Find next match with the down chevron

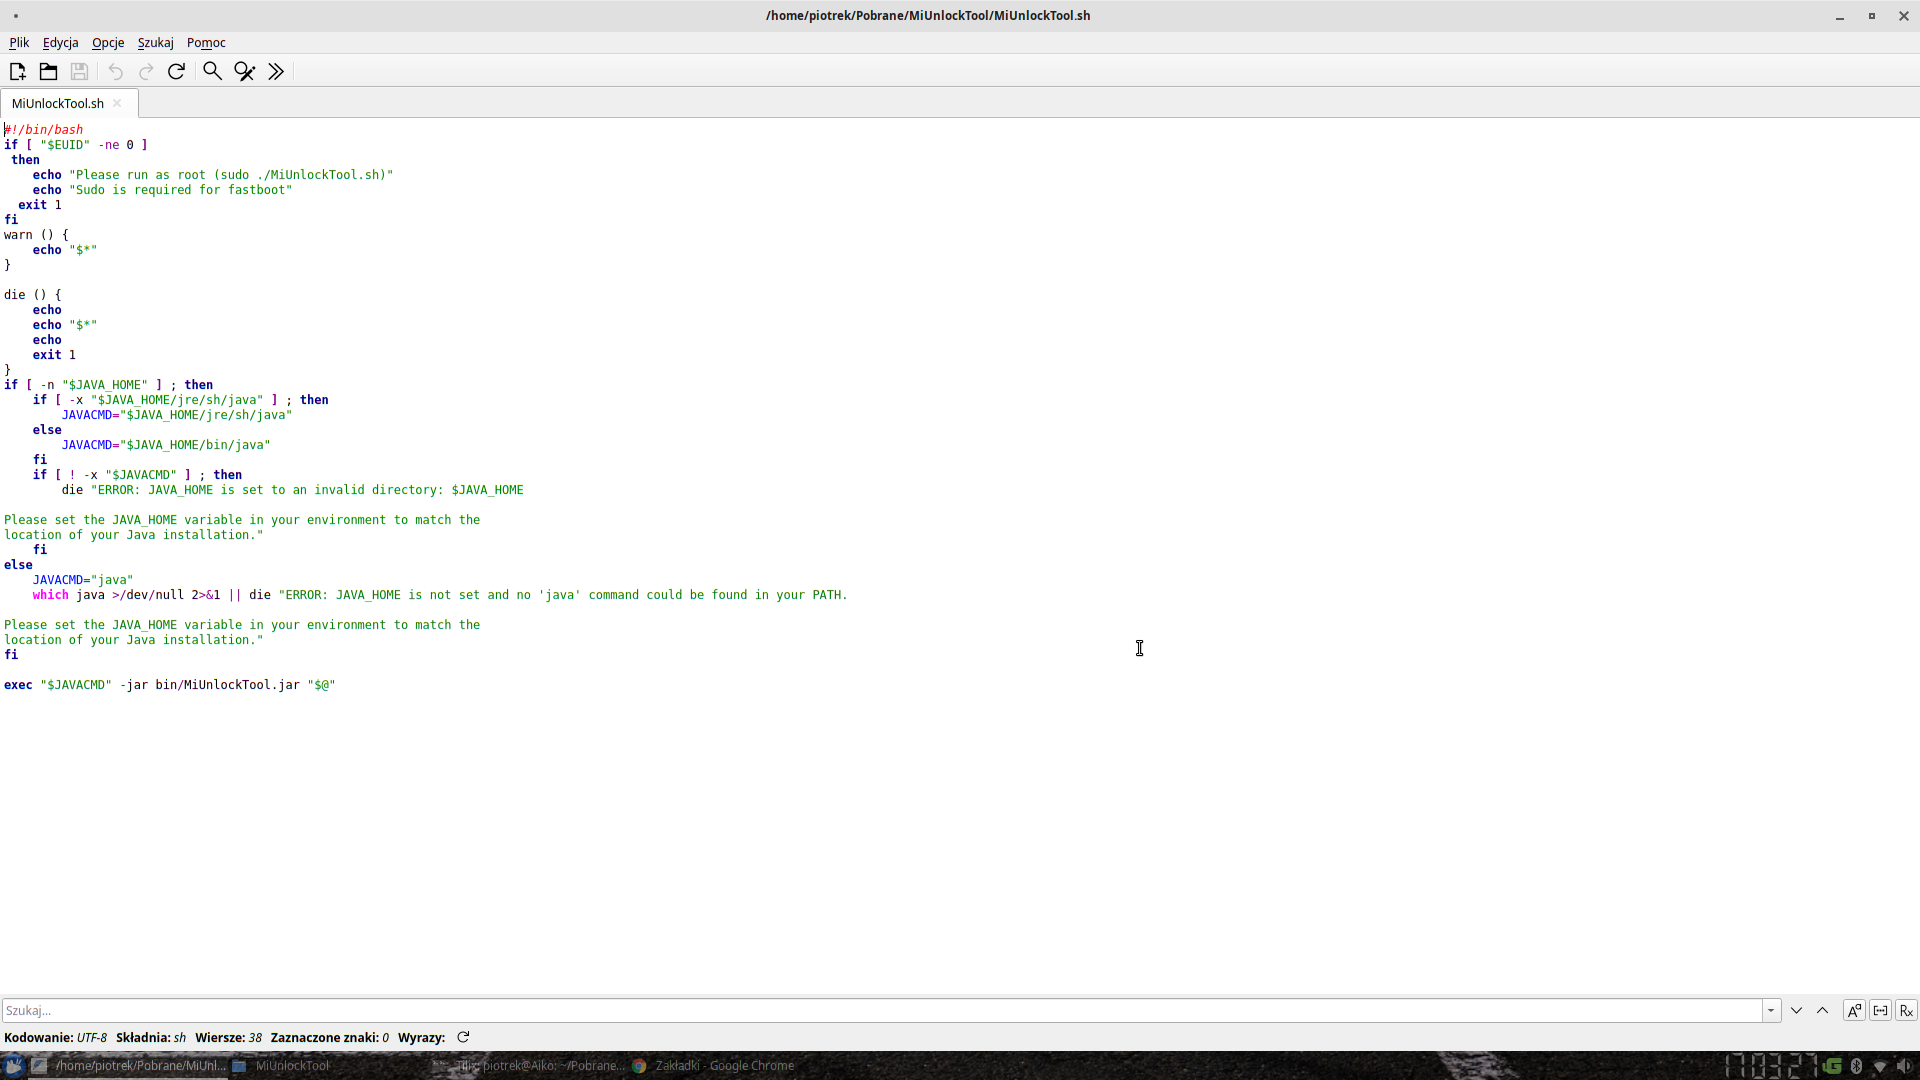point(1796,1010)
